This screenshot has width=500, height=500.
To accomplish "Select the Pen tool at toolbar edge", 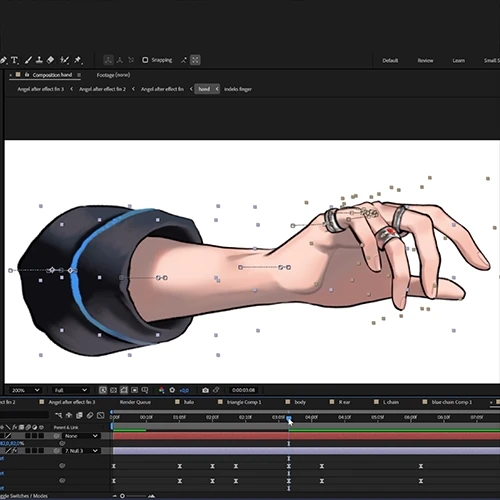I will (3, 60).
